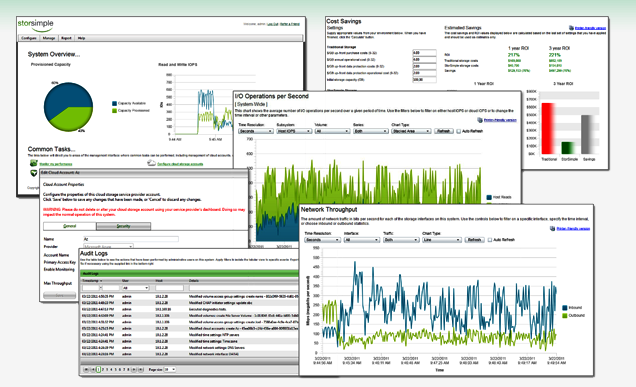Click Capacity Available legend swatch
The height and width of the screenshot is (387, 636).
coord(114,103)
